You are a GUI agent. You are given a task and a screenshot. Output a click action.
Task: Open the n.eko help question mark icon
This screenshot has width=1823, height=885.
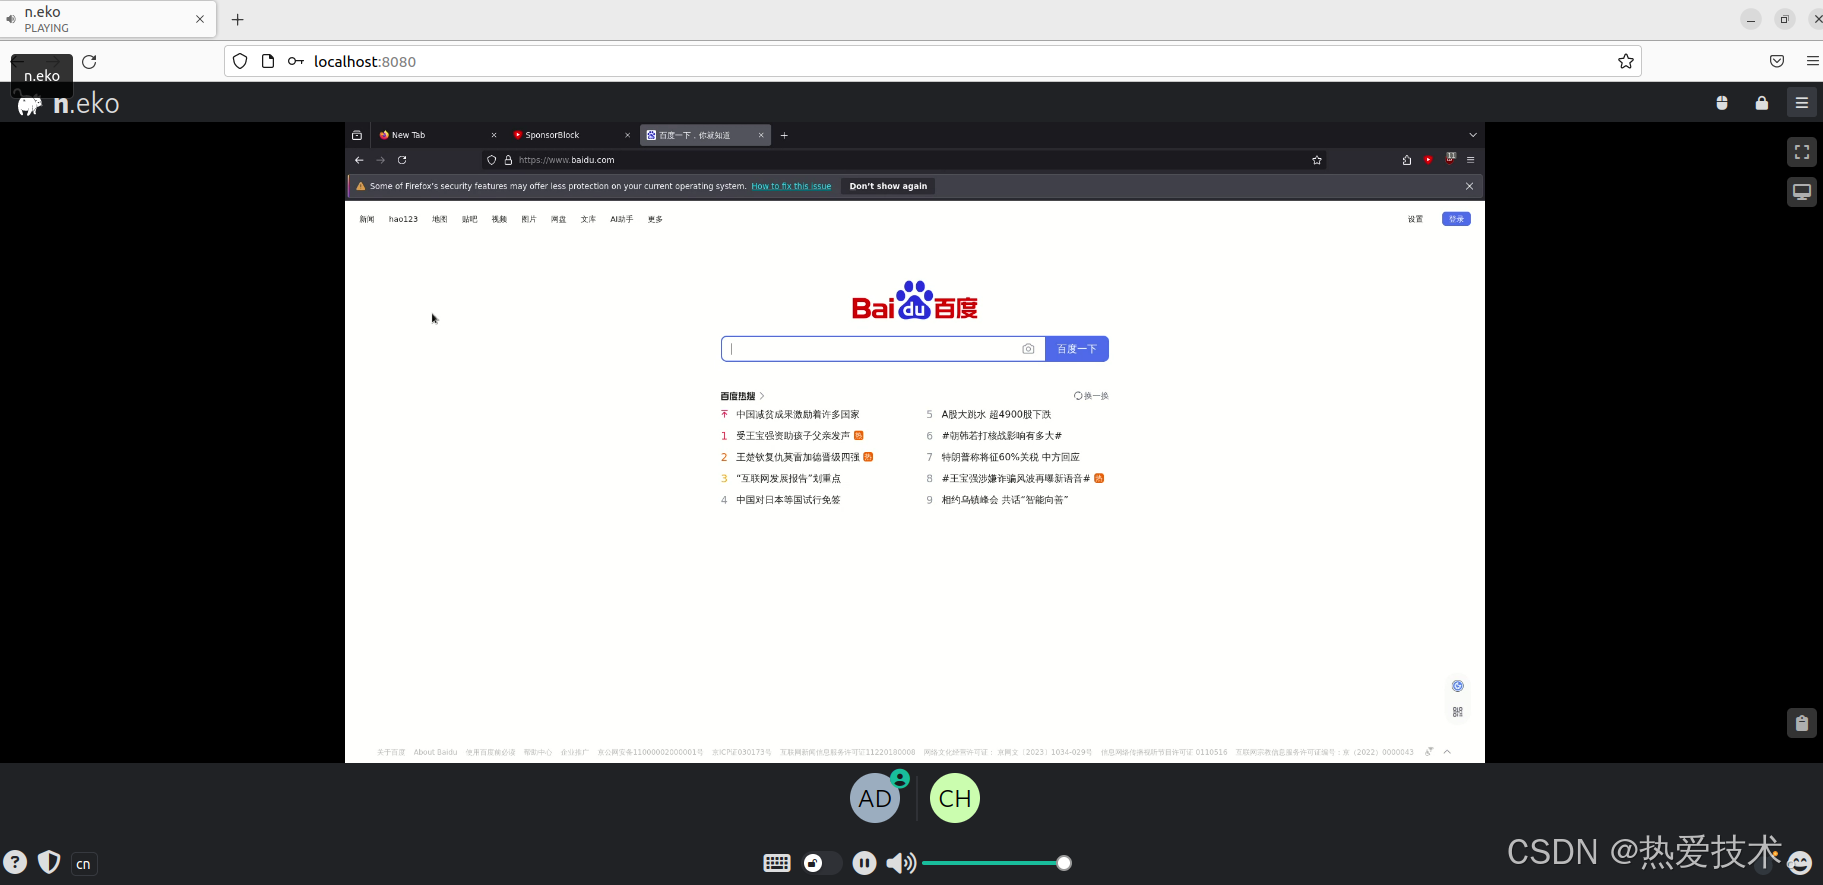coord(15,862)
